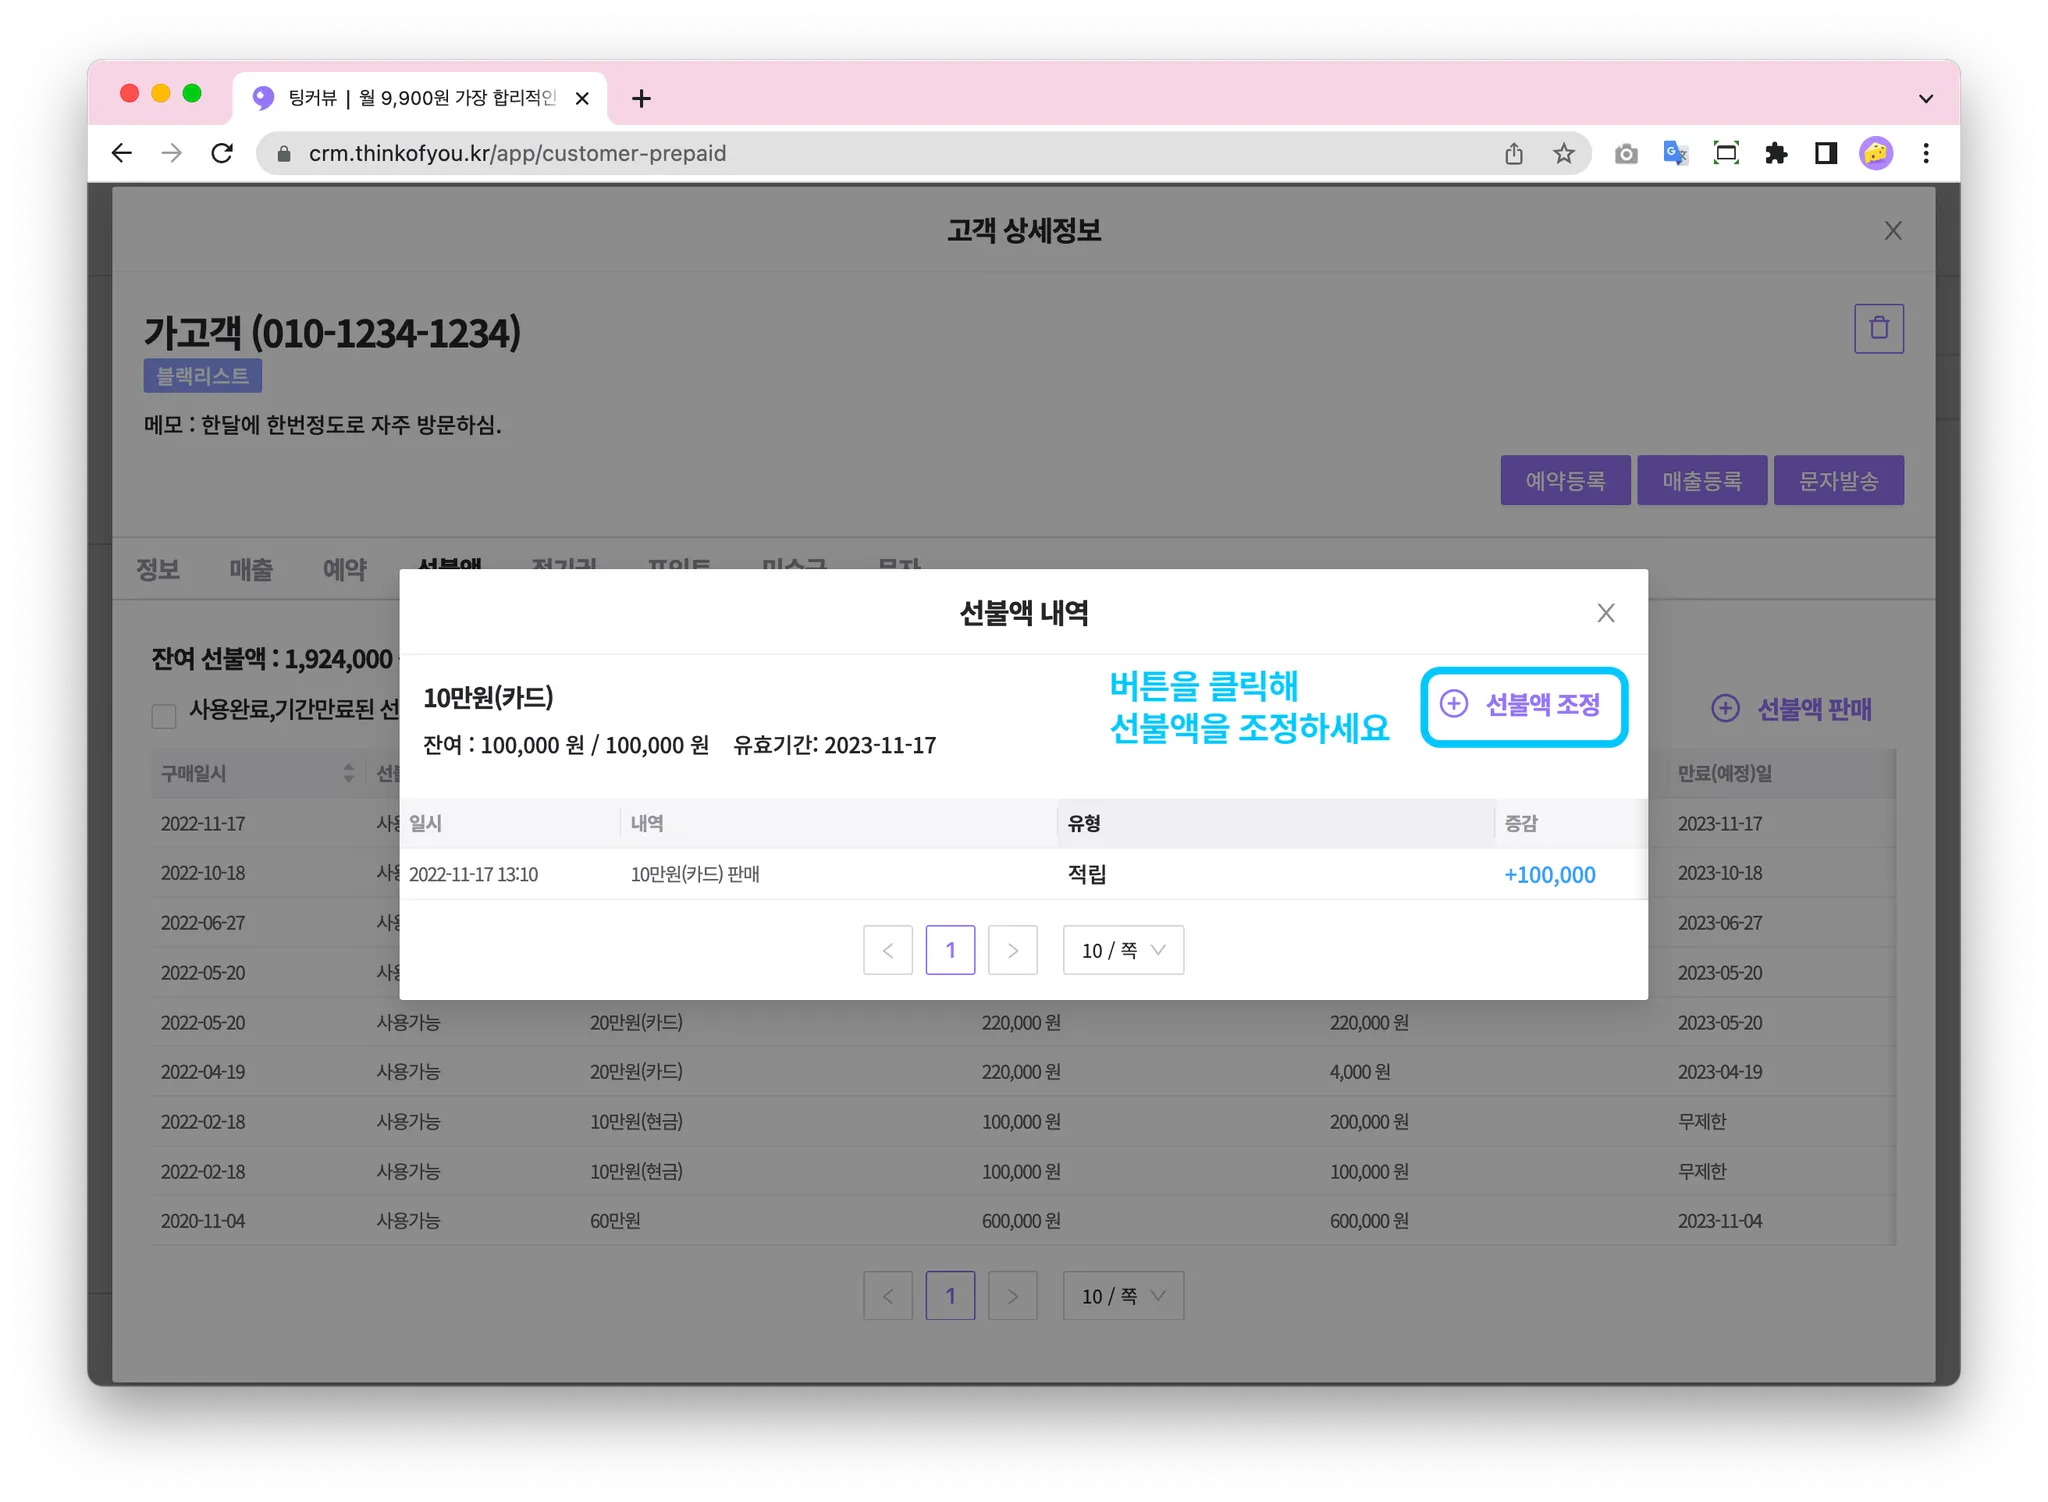The height and width of the screenshot is (1502, 2048).
Task: Click the 예약등록 button
Action: coord(1565,481)
